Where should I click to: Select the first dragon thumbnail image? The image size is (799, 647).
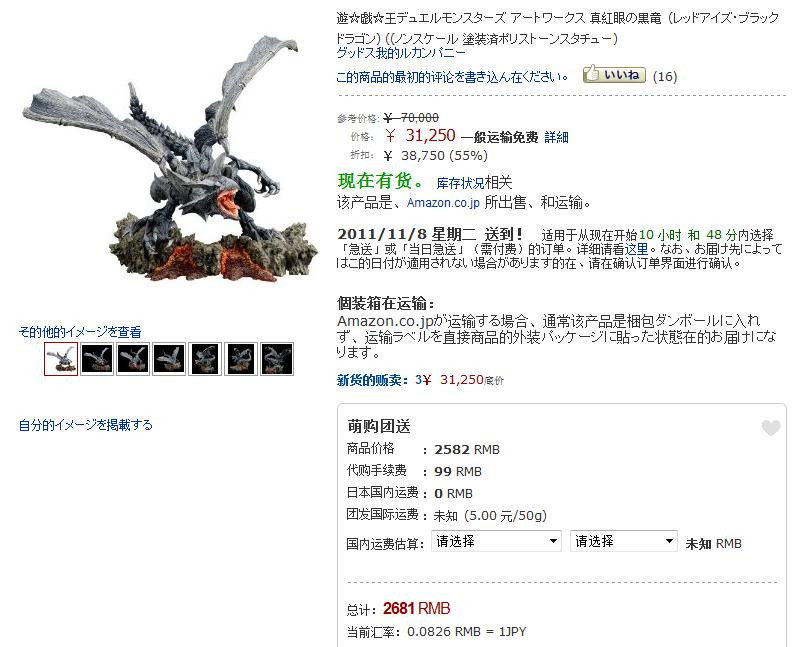tap(61, 359)
